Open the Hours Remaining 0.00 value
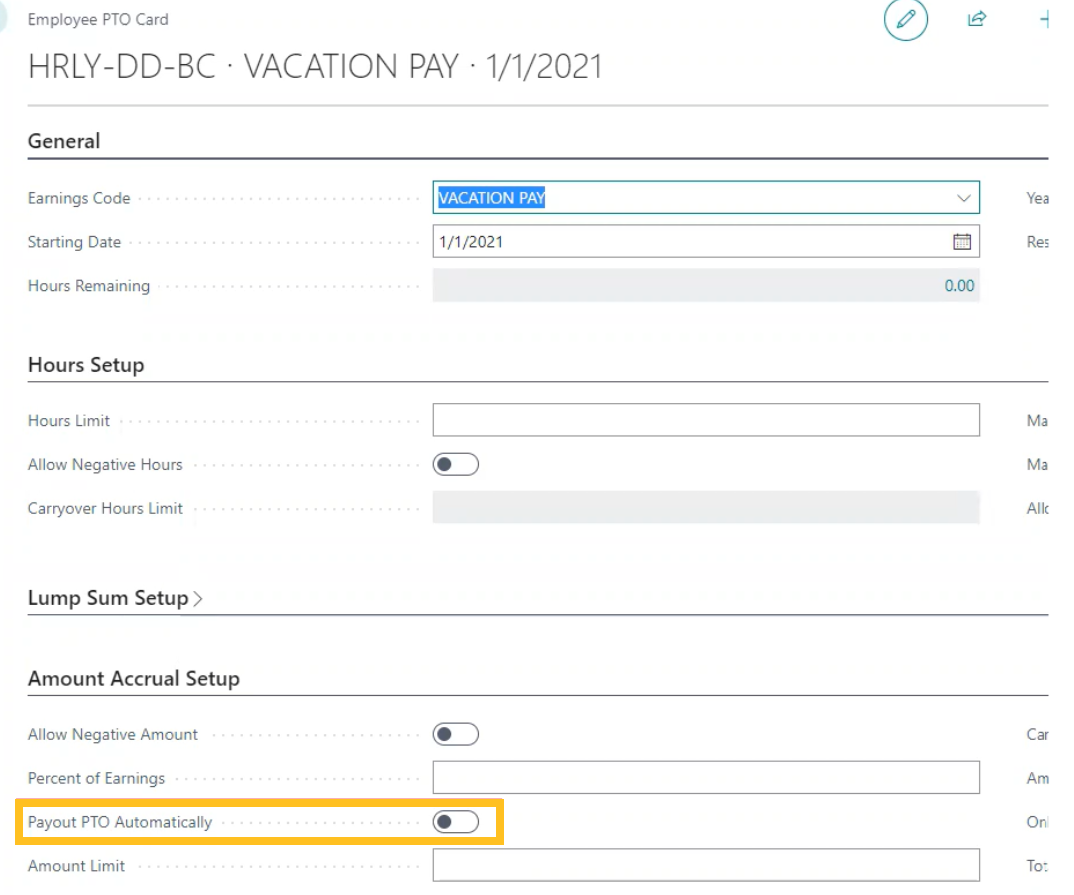This screenshot has width=1074, height=895. 958,286
